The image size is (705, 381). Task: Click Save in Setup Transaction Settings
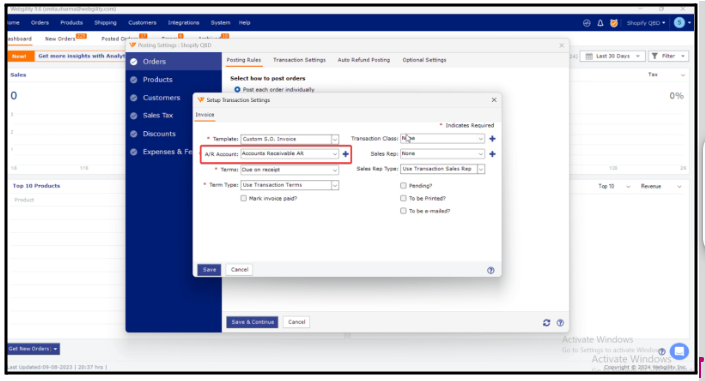coord(209,269)
